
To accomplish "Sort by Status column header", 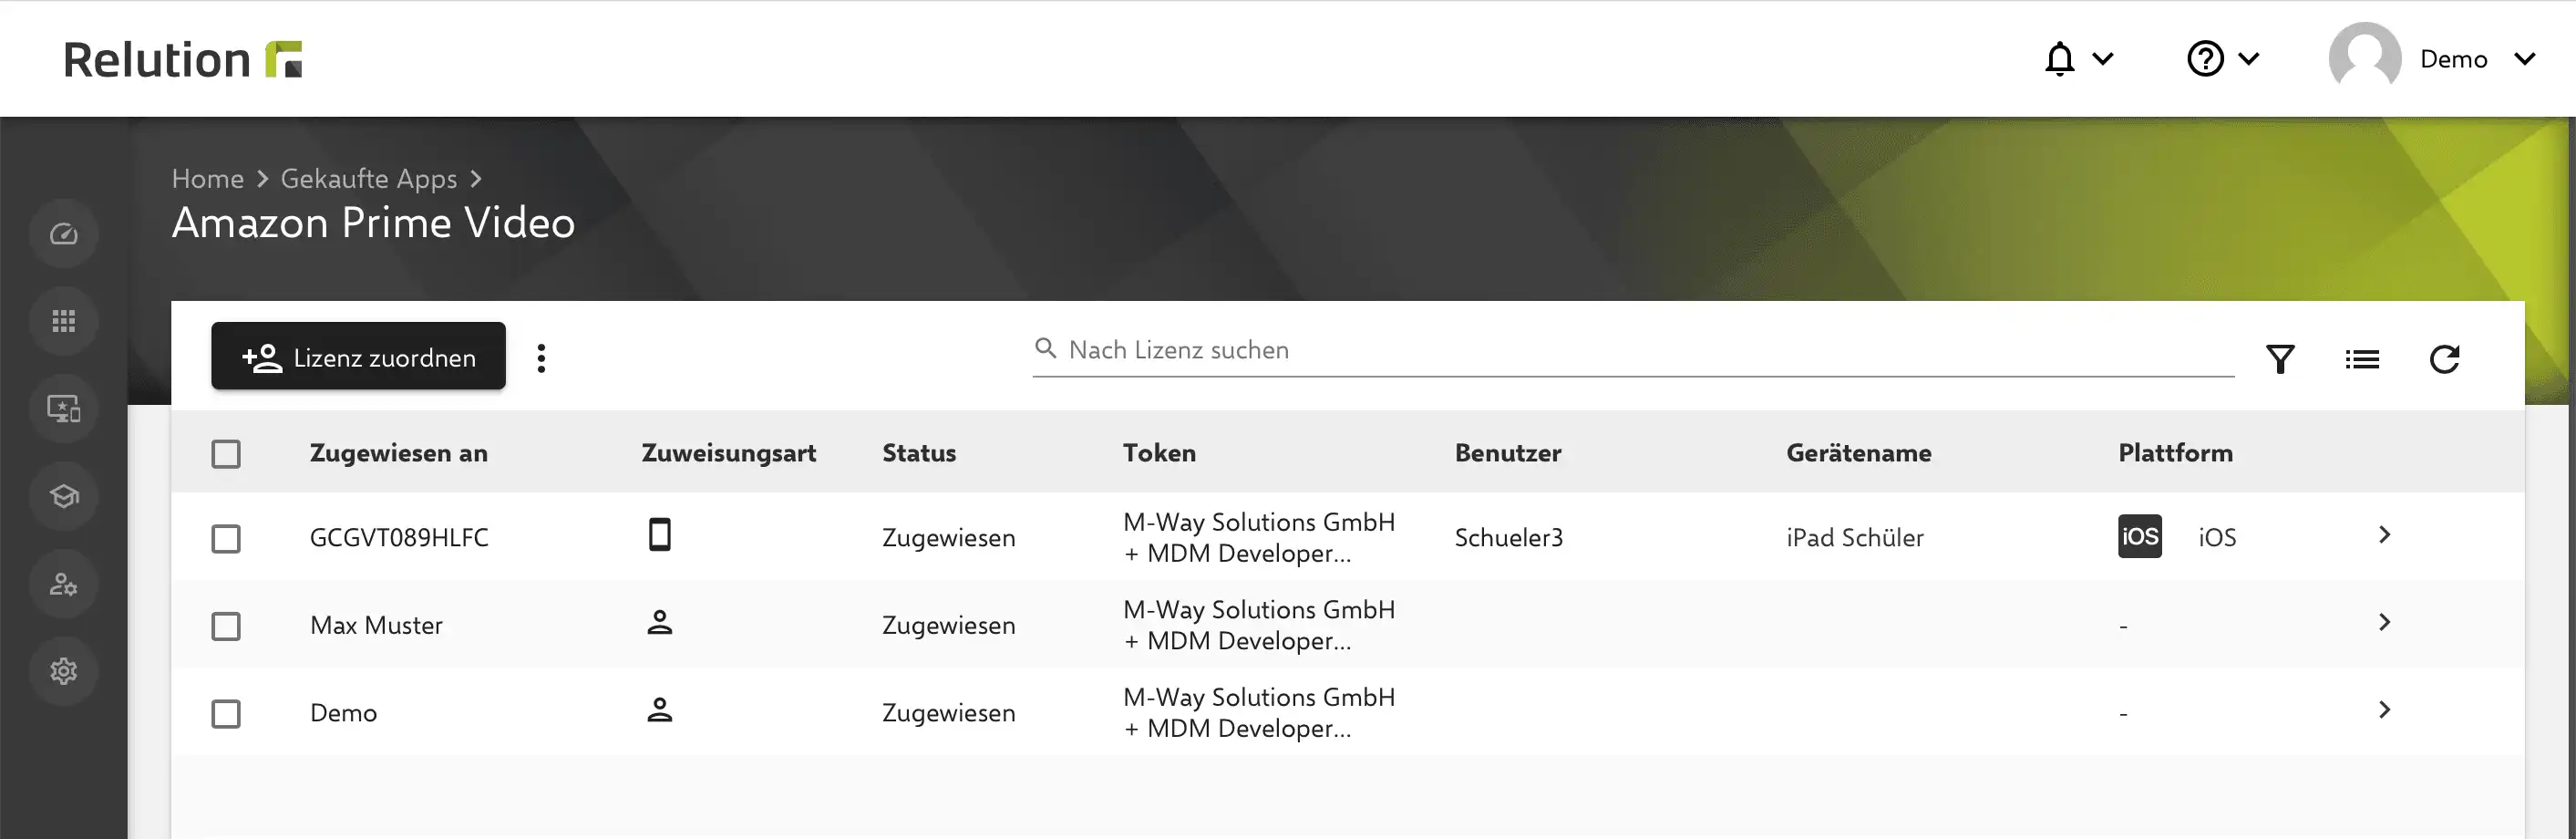I will [919, 453].
